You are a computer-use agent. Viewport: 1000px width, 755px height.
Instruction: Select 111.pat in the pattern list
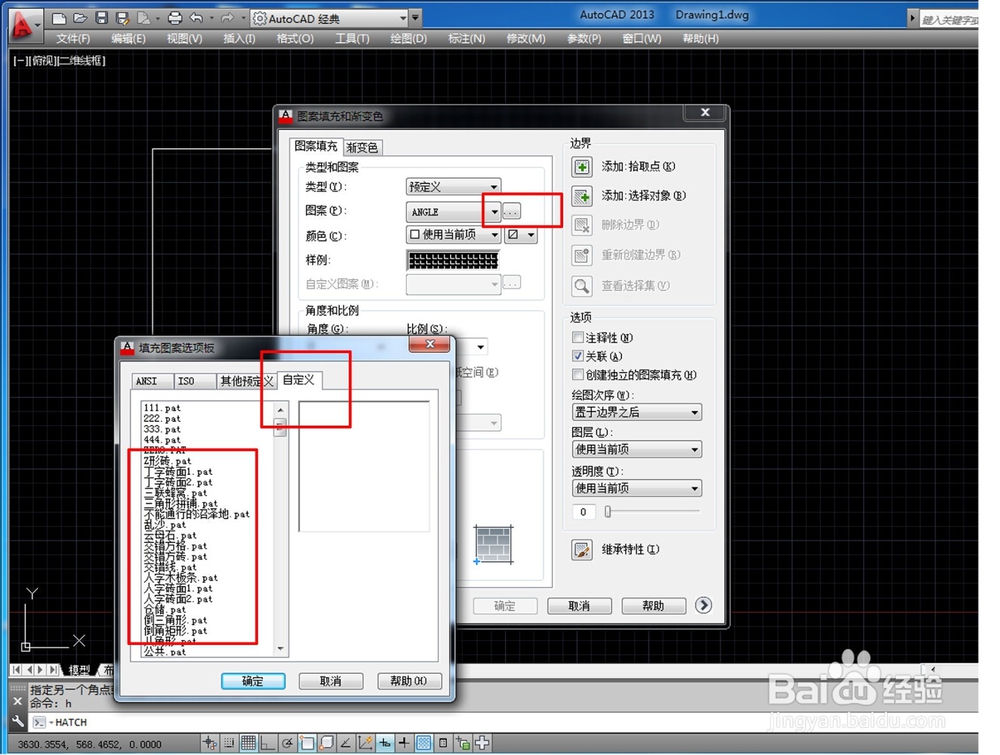[x=162, y=408]
